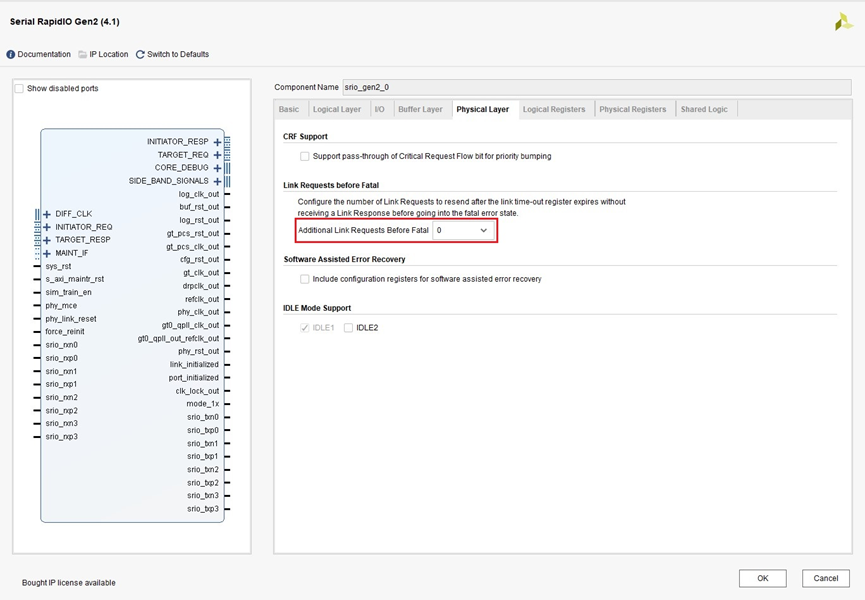Enable Critical Request Flow pass-through checkbox
The width and height of the screenshot is (865, 600).
click(x=305, y=157)
